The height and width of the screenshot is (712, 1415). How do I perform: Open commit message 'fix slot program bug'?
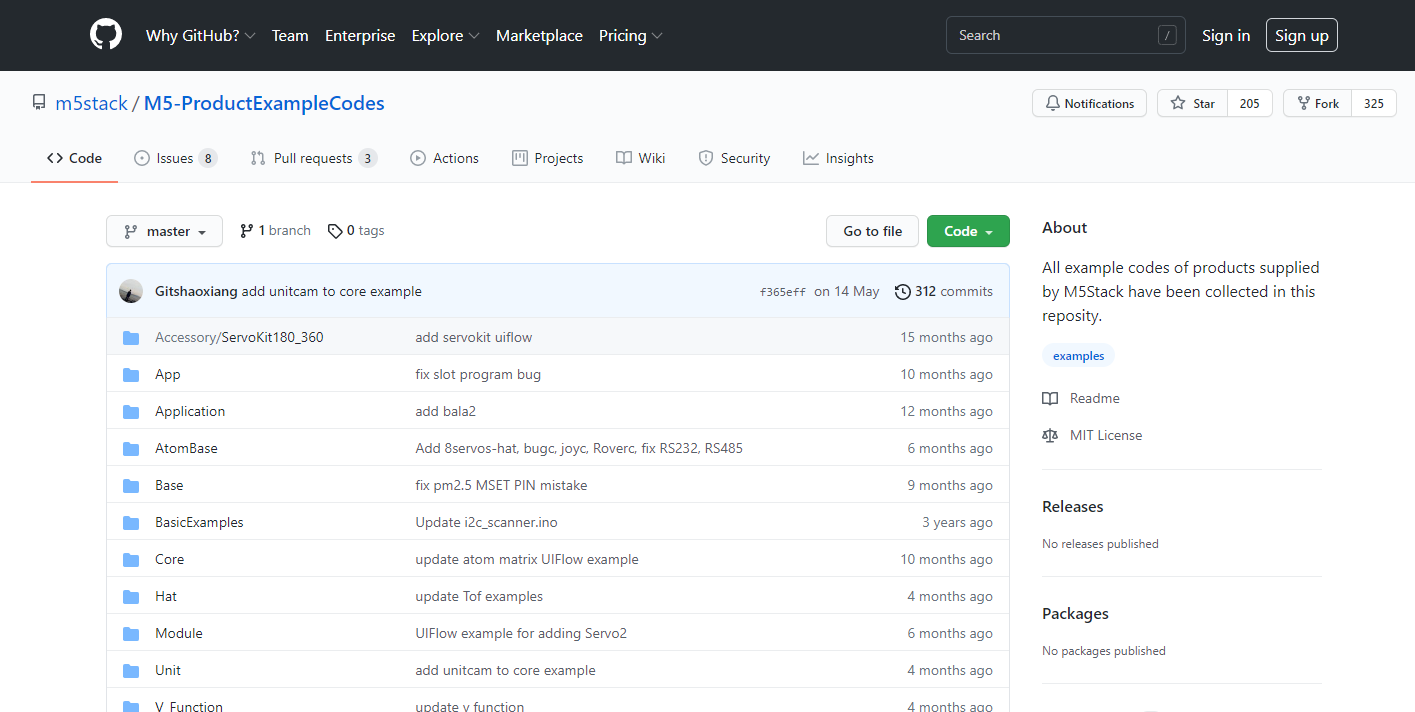coord(478,374)
